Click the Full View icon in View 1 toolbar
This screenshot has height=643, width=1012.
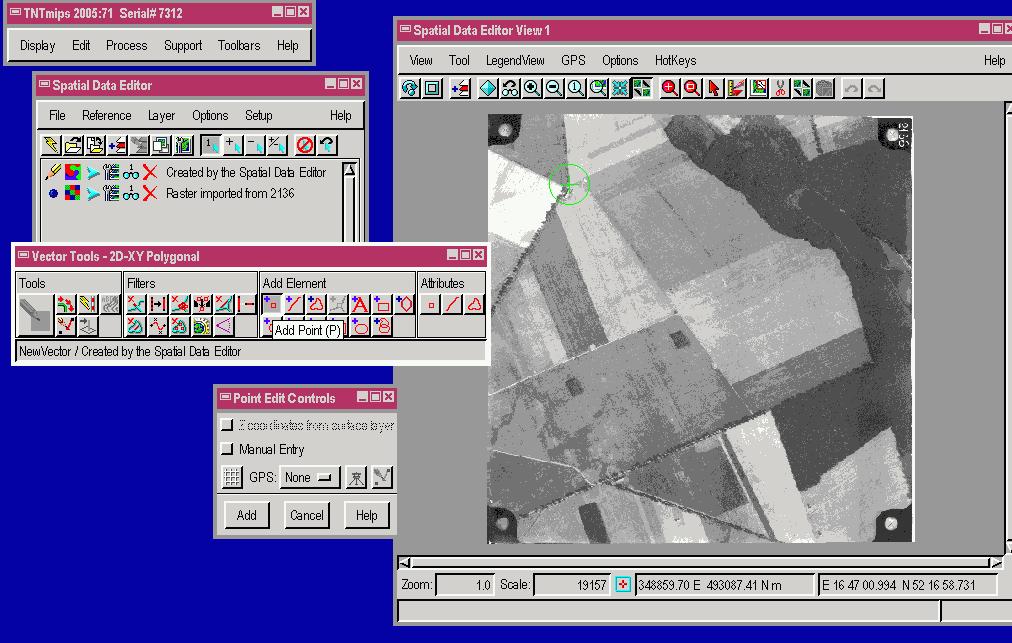[432, 88]
